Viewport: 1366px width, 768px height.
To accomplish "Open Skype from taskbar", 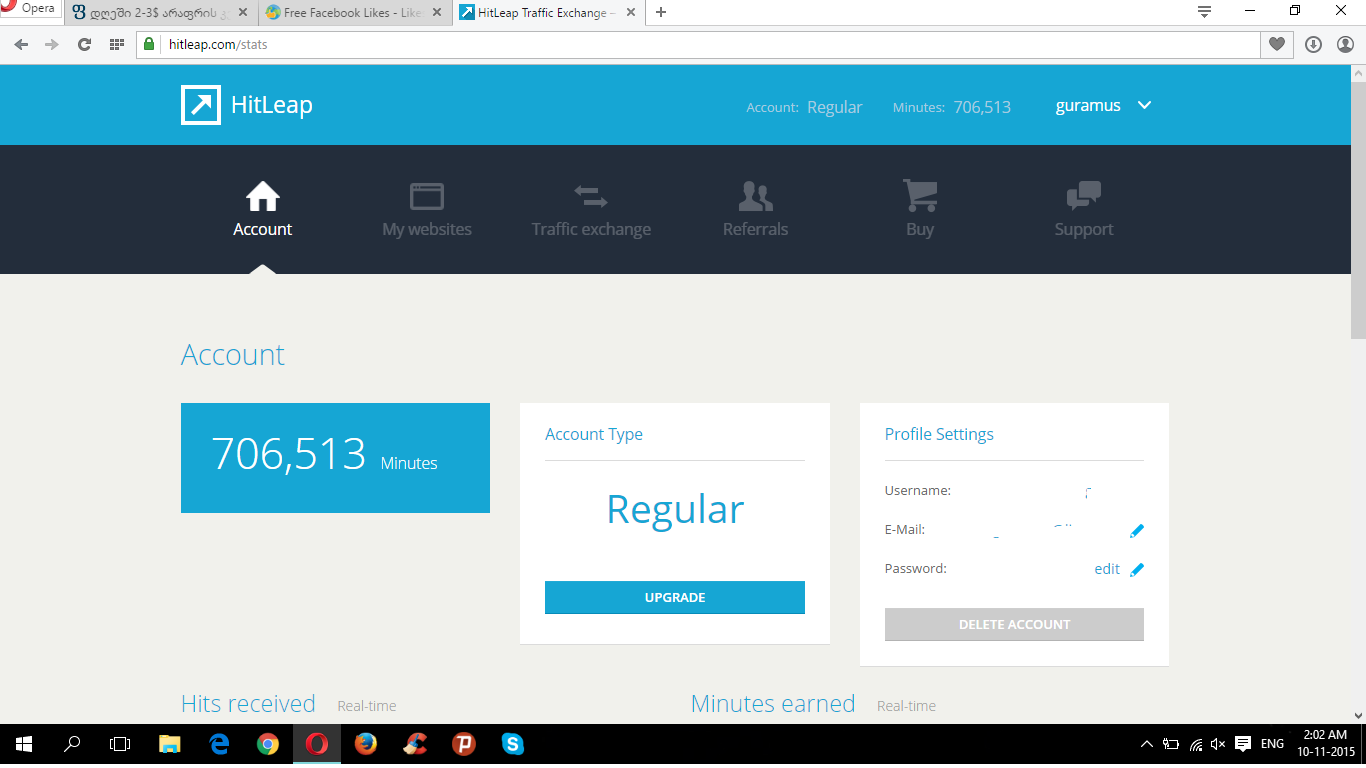I will point(513,744).
